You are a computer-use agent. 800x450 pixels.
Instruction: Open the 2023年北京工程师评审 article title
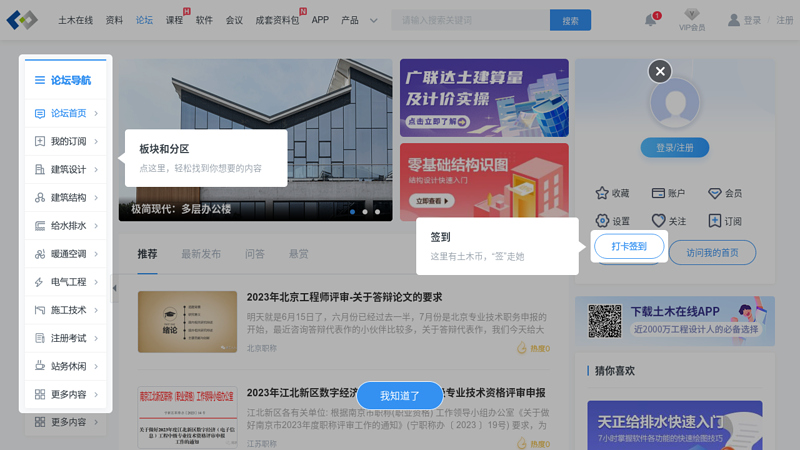pos(344,297)
